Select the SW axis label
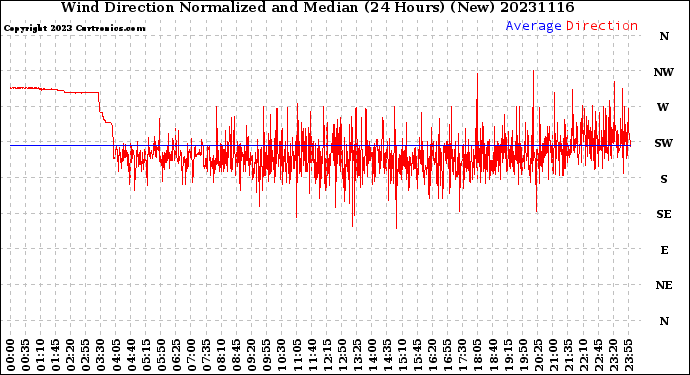 pyautogui.click(x=664, y=143)
